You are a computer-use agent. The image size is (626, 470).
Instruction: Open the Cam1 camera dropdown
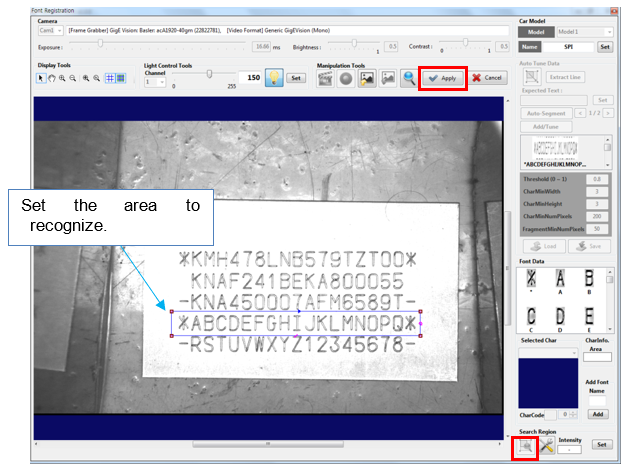[50, 31]
